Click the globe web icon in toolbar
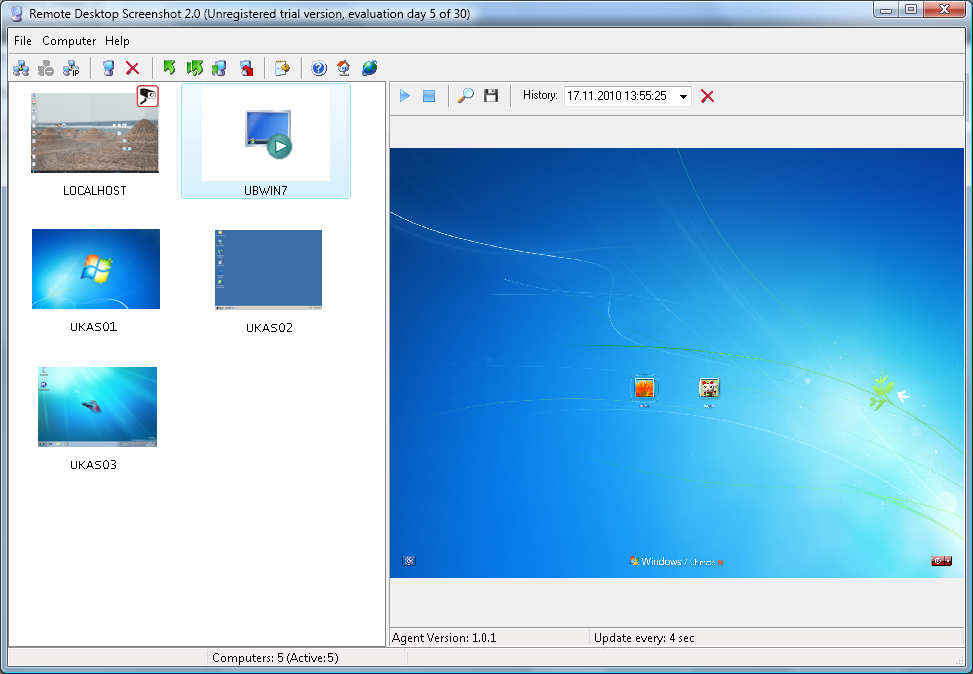 [x=369, y=68]
